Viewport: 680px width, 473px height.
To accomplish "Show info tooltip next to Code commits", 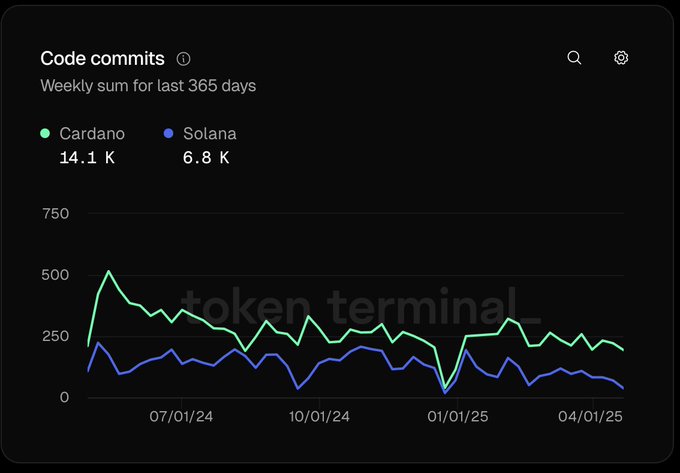I will point(183,59).
